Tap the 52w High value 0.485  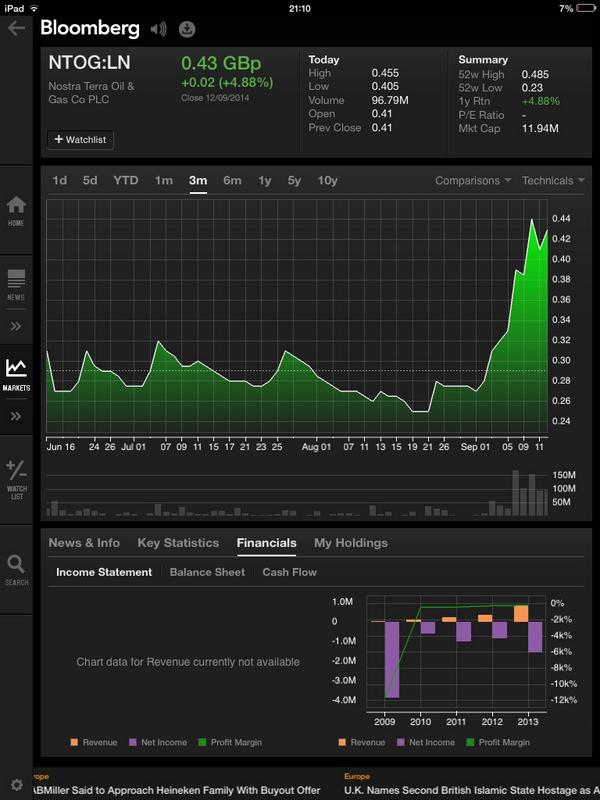click(535, 74)
